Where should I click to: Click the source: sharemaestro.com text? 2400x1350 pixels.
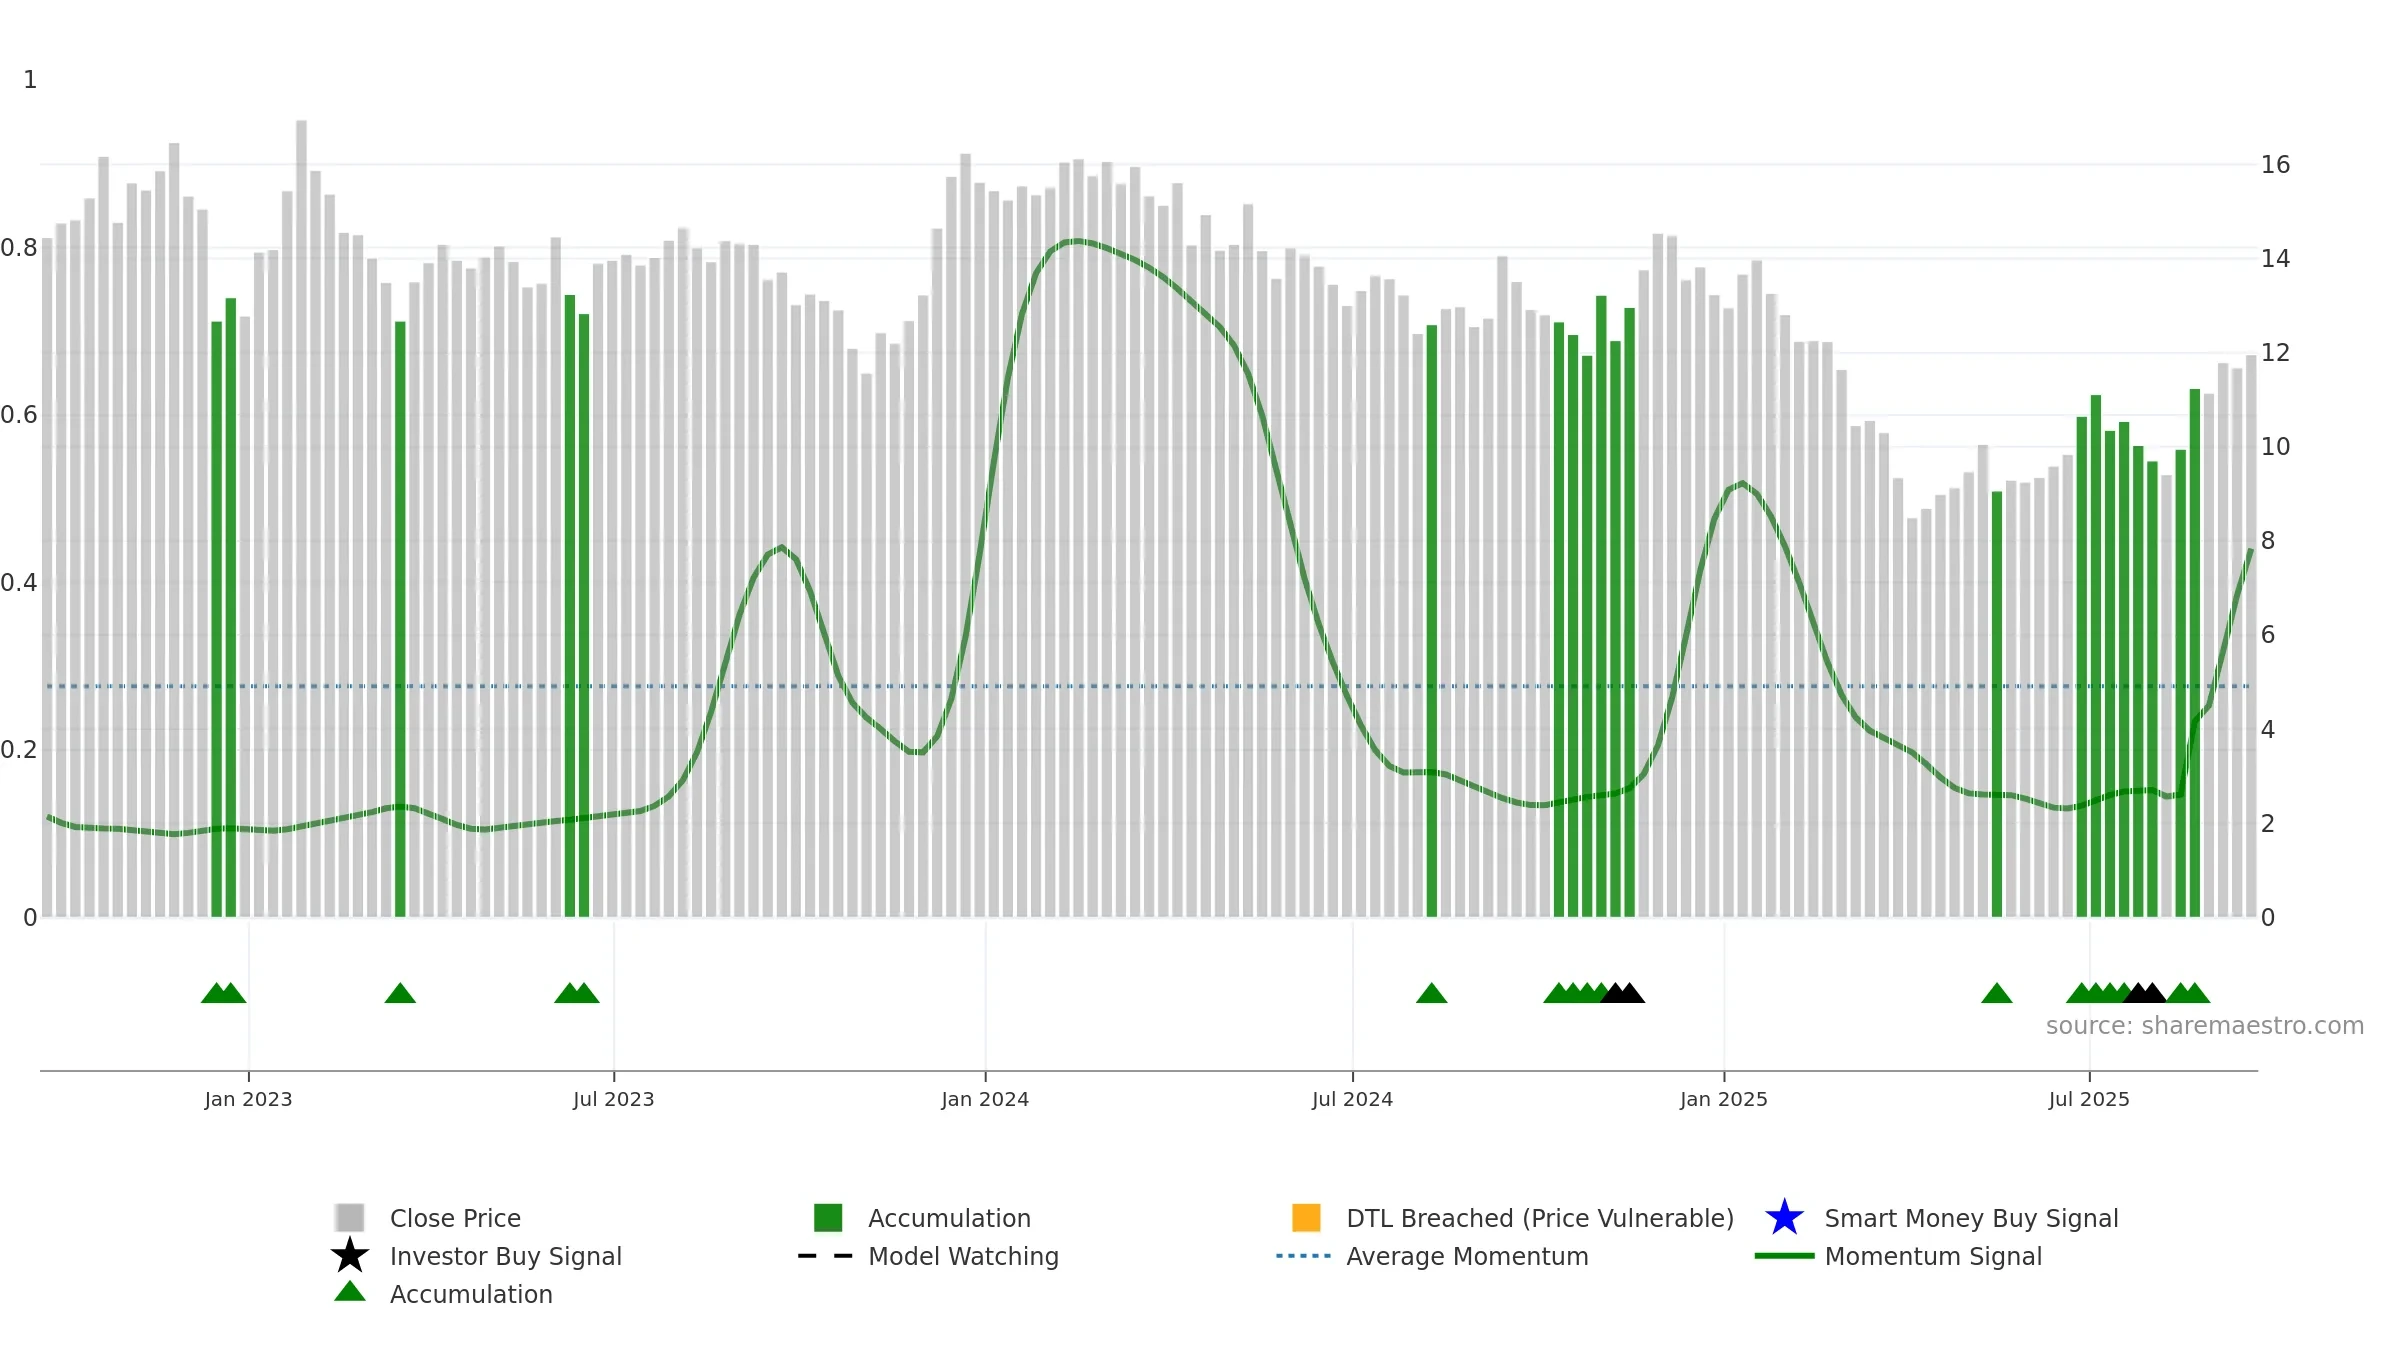[2205, 1026]
